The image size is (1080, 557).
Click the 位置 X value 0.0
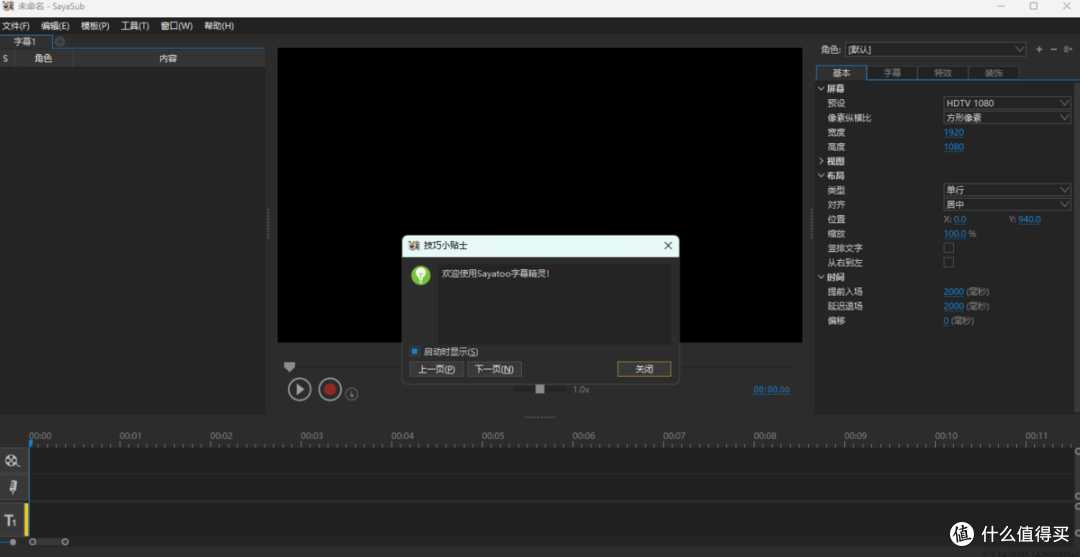959,219
